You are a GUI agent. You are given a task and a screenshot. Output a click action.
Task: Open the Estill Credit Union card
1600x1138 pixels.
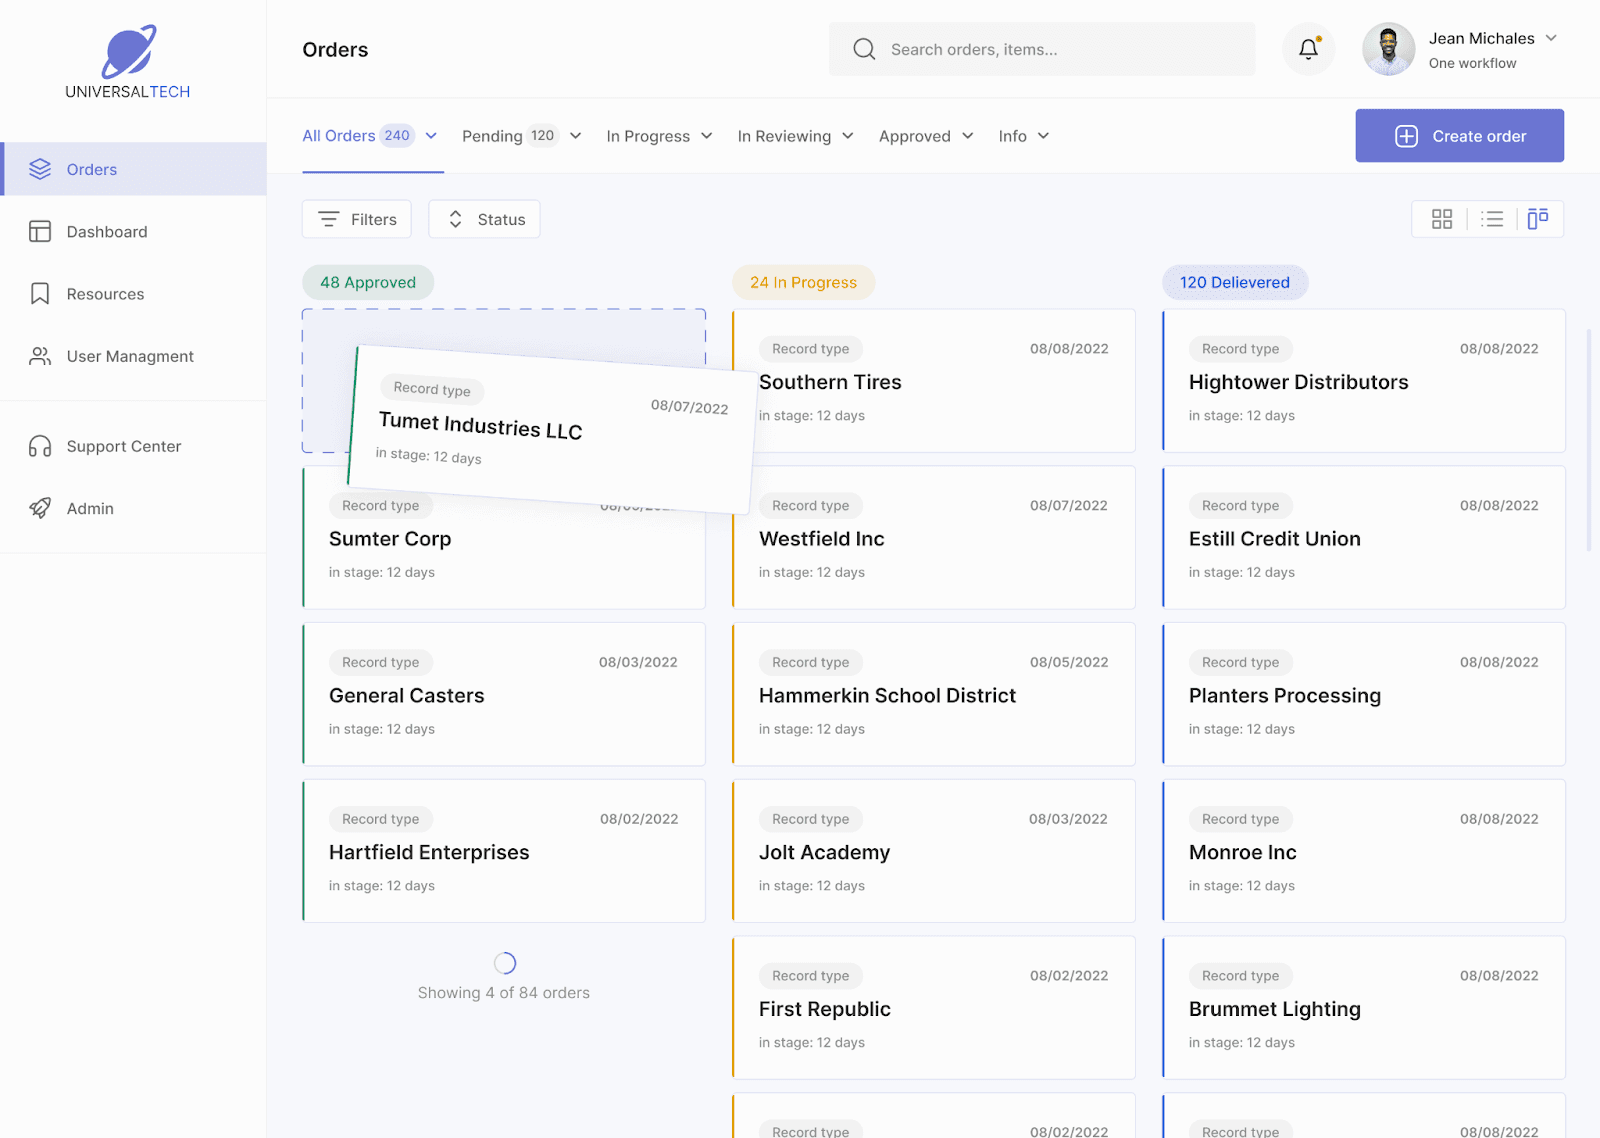[x=1364, y=537]
